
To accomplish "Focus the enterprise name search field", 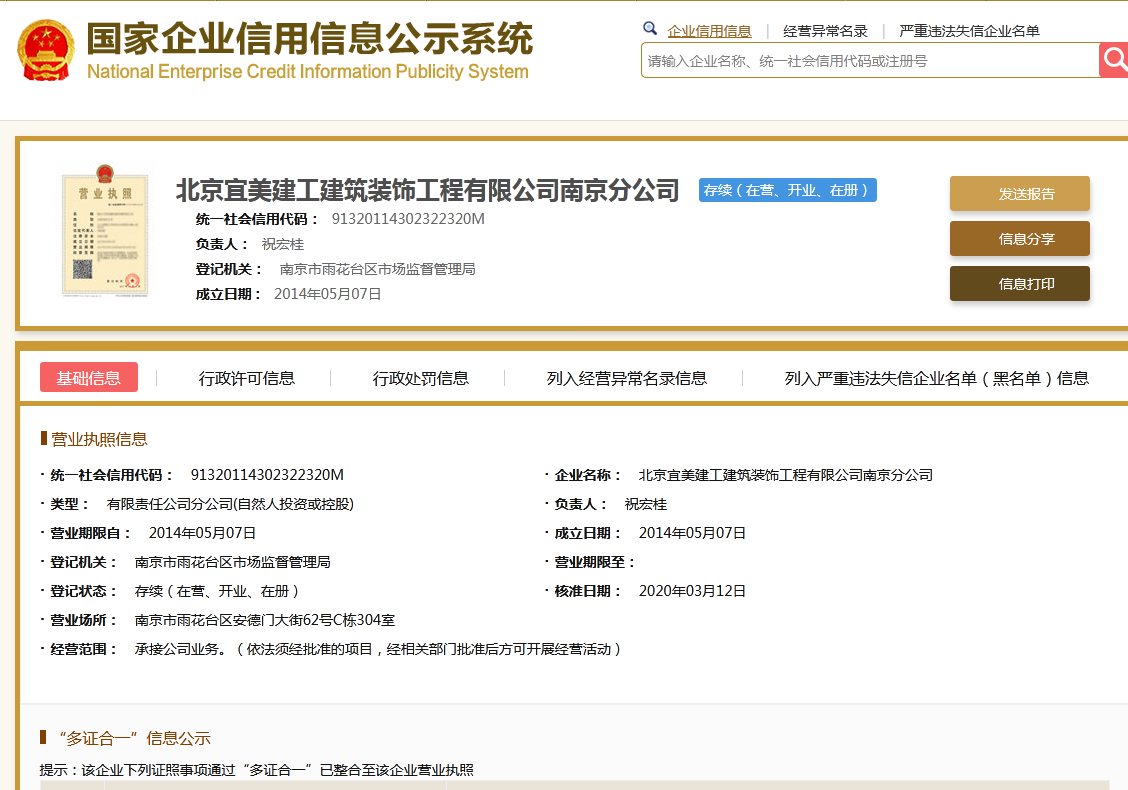I will click(870, 60).
